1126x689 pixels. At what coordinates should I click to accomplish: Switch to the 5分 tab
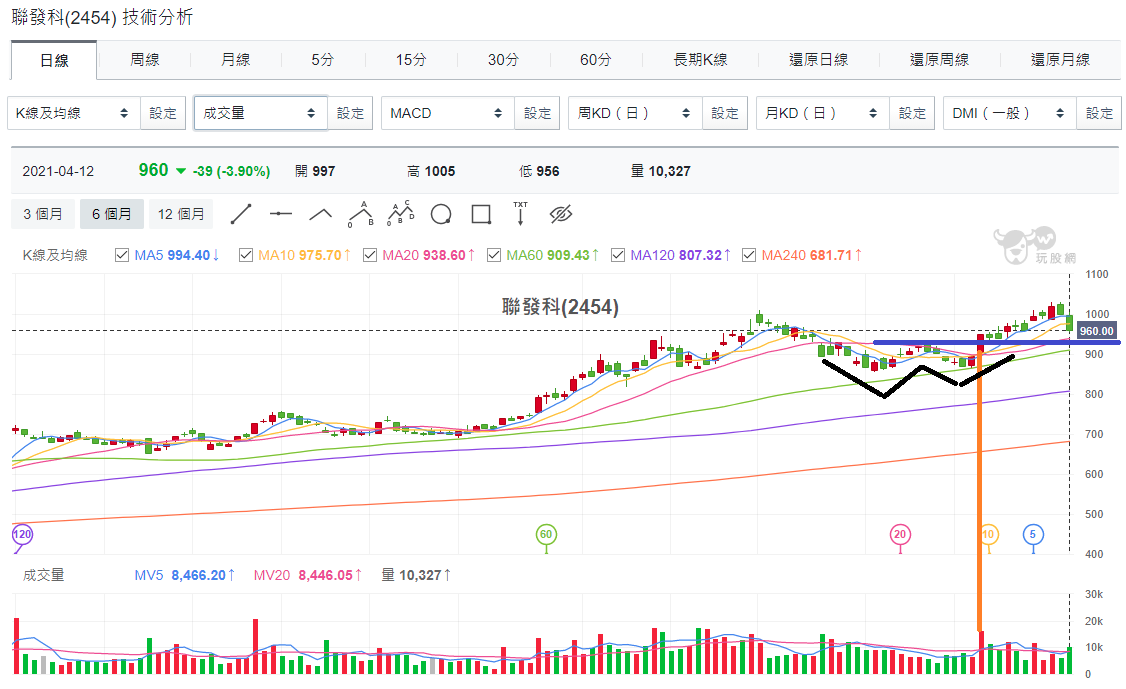pyautogui.click(x=322, y=60)
